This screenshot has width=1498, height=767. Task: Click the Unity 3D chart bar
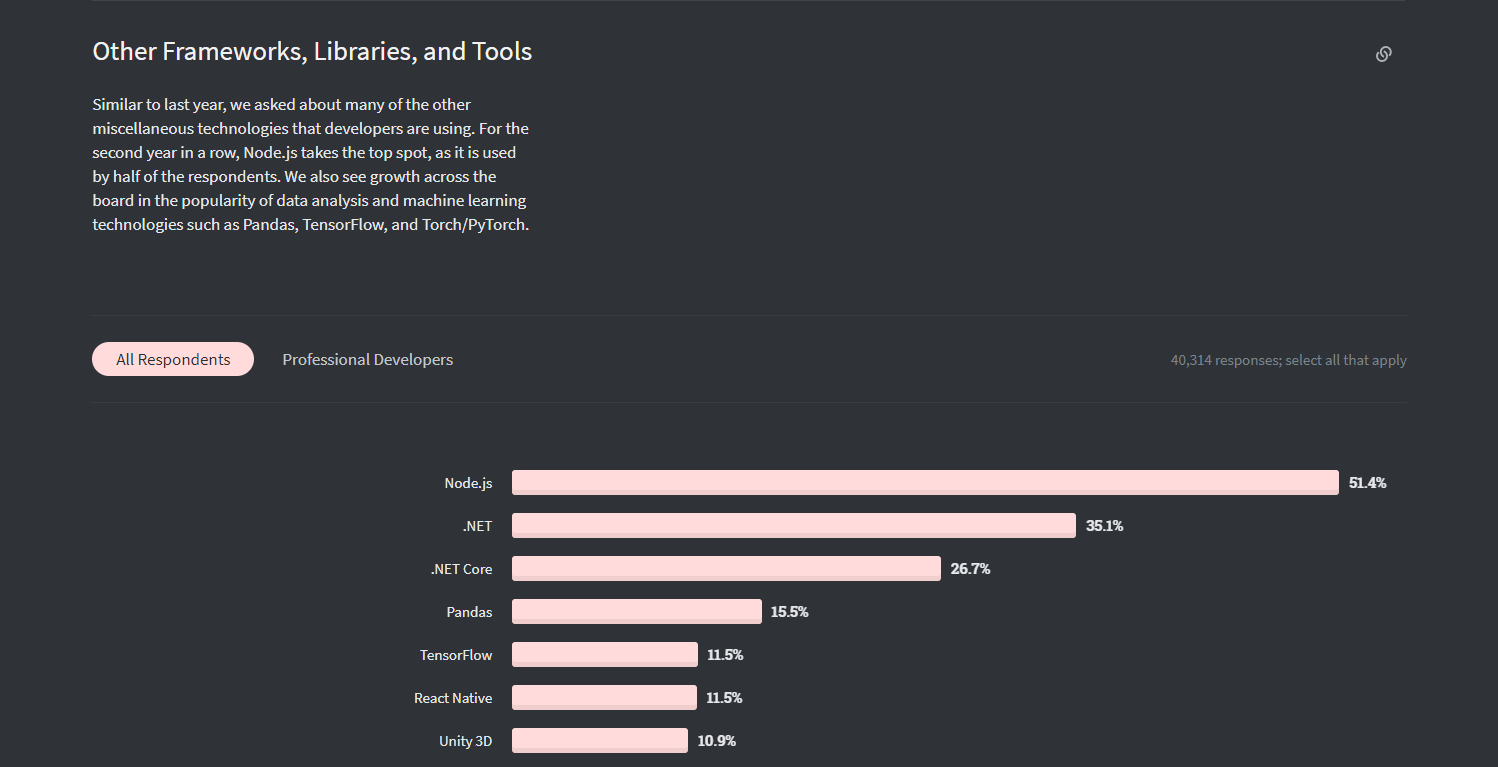pyautogui.click(x=600, y=740)
